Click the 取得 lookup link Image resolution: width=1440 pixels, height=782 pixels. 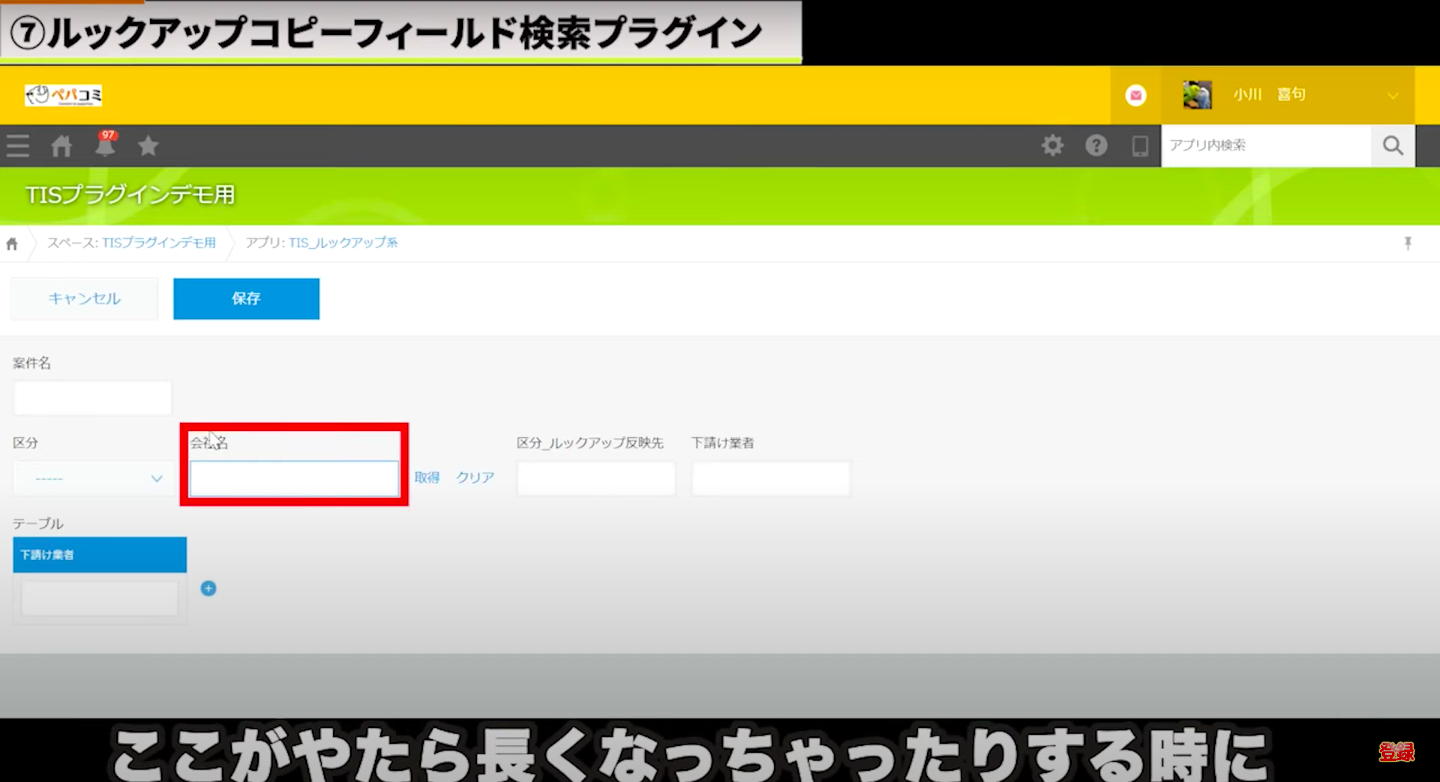pyautogui.click(x=427, y=478)
